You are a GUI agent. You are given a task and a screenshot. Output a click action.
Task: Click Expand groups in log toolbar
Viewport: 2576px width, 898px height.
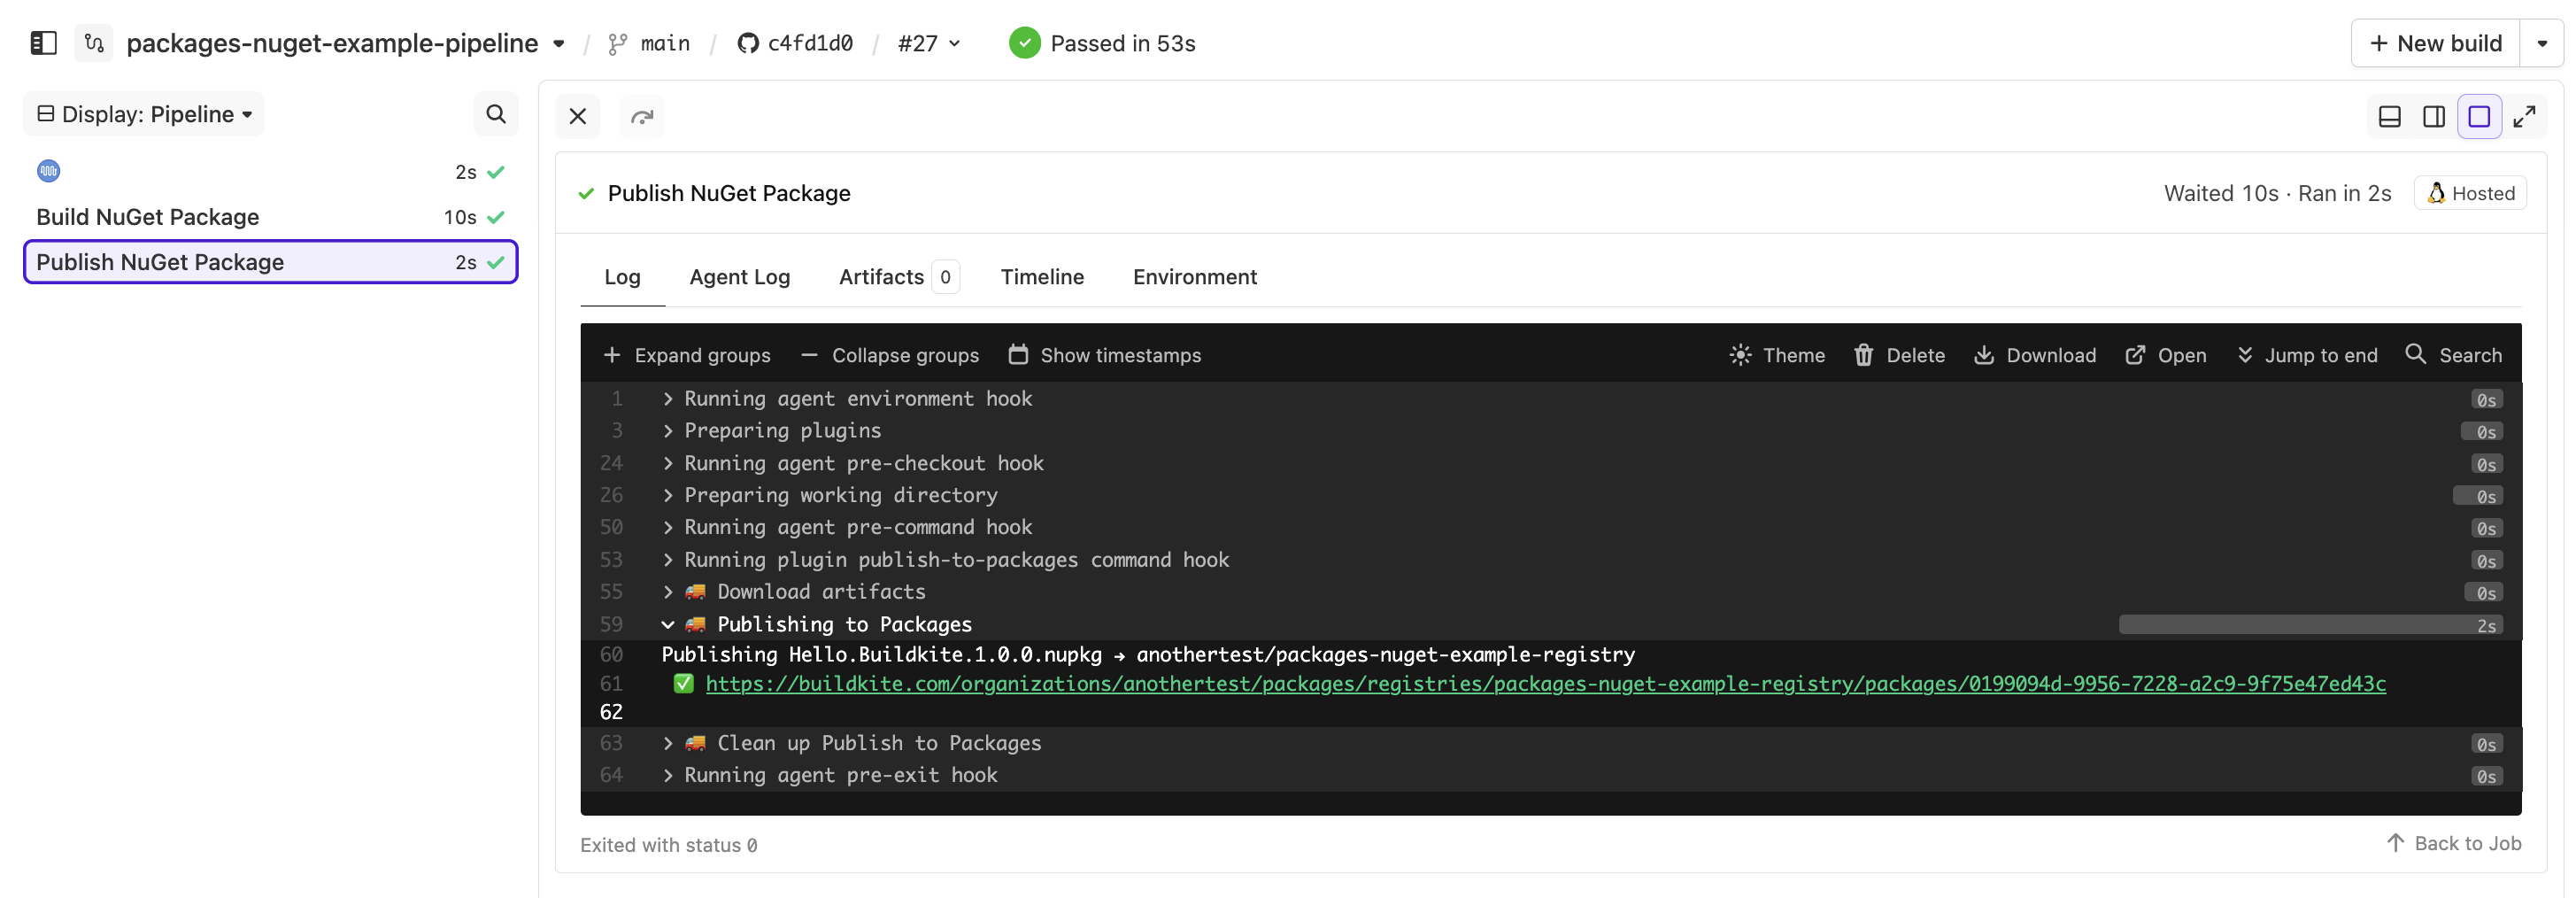tap(687, 355)
